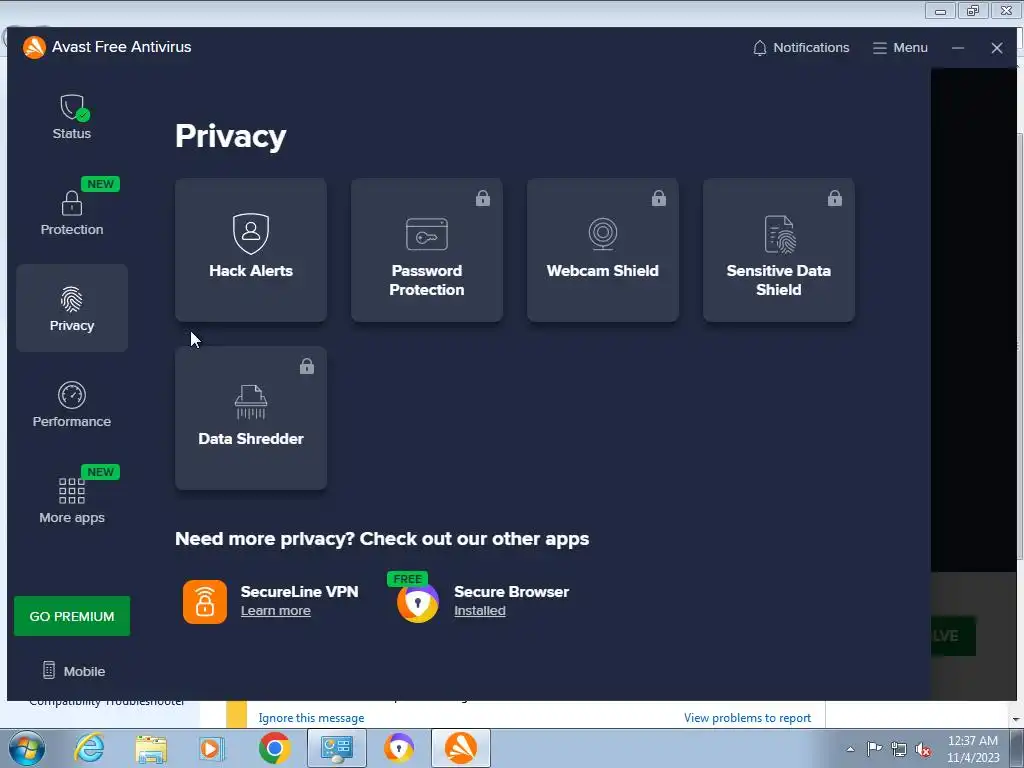Click View problems to report link
Image resolution: width=1024 pixels, height=768 pixels.
748,718
